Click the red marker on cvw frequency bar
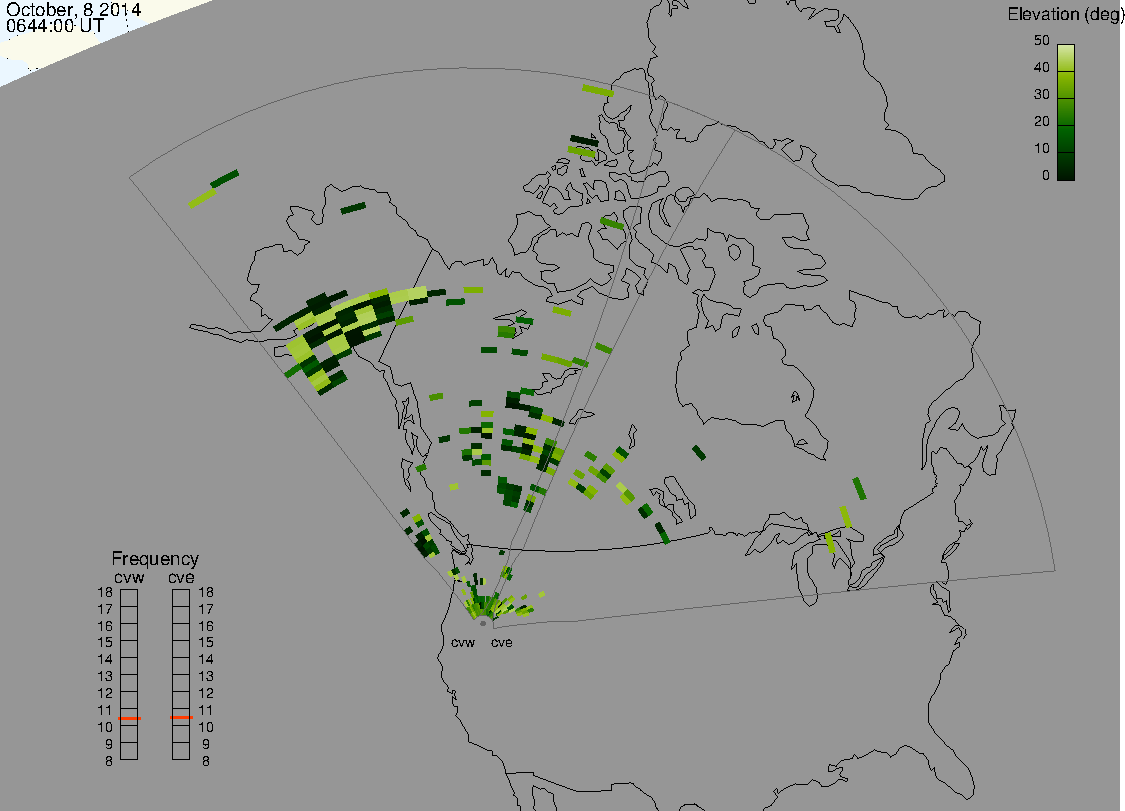This screenshot has width=1125, height=811. [129, 718]
